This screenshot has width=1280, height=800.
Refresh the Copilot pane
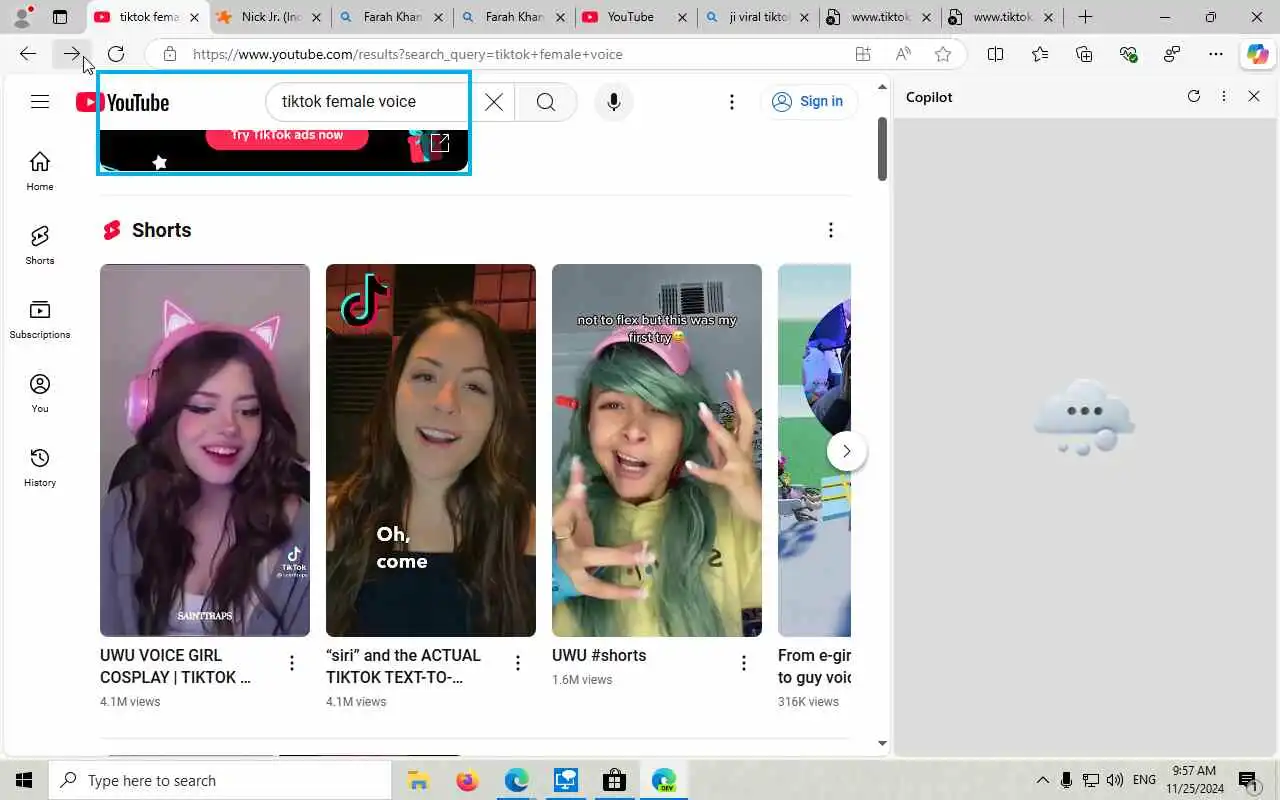click(x=1193, y=96)
